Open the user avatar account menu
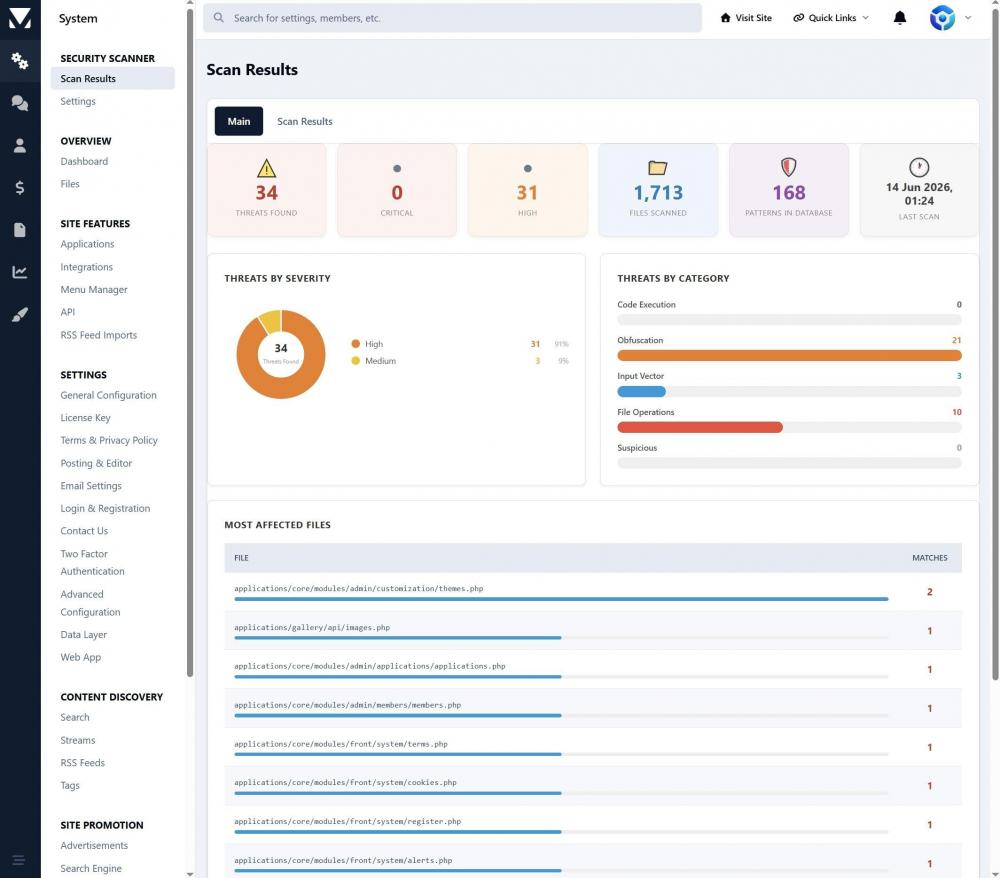1000x878 pixels. pos(942,18)
